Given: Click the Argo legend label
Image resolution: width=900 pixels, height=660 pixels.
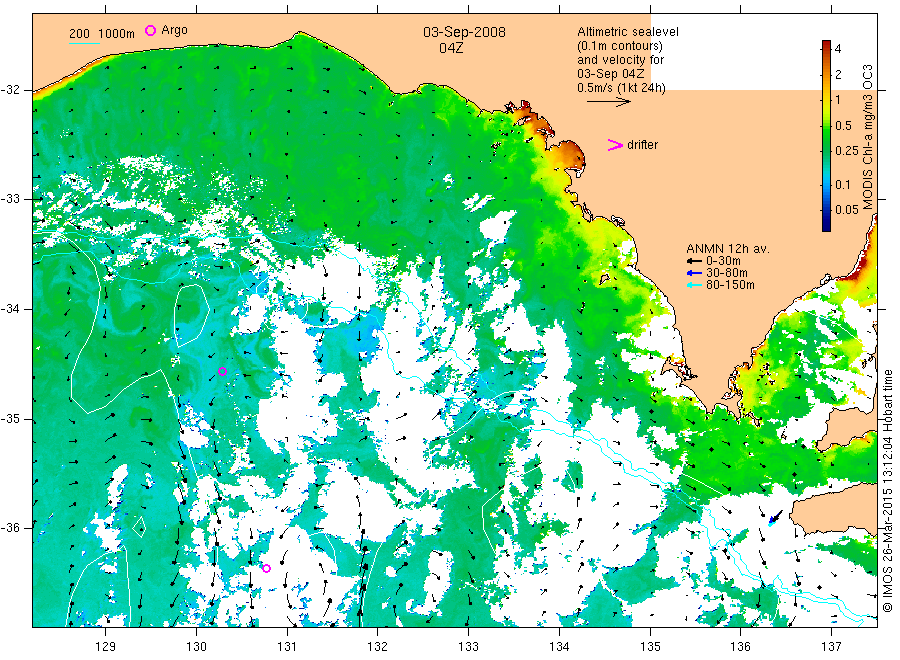Looking at the screenshot, I should (x=174, y=30).
